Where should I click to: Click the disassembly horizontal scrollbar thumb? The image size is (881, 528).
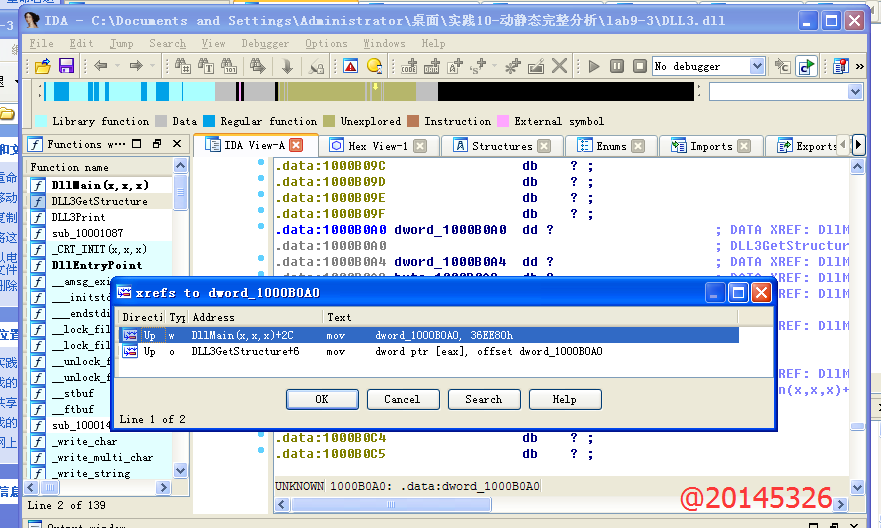tap(391, 504)
